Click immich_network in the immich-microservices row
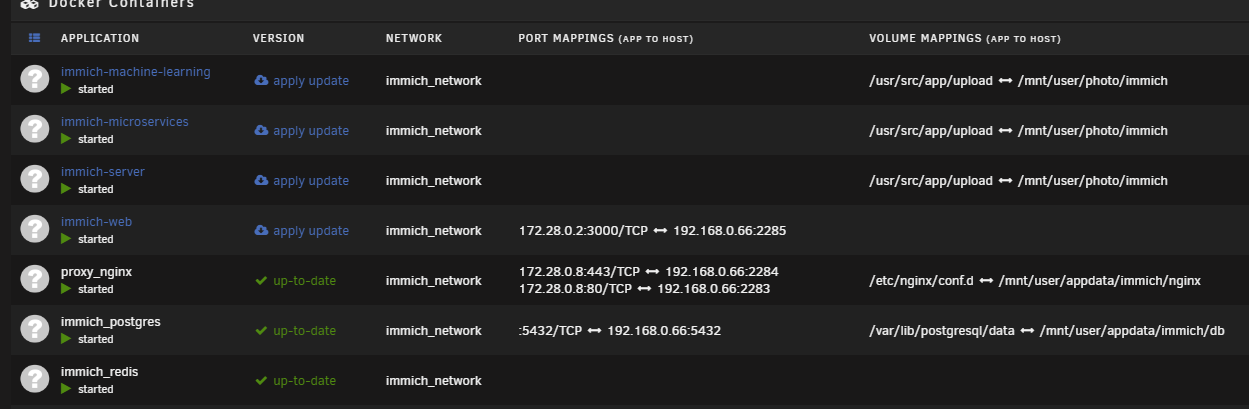Screen dimensions: 1249x409 (x=433, y=130)
